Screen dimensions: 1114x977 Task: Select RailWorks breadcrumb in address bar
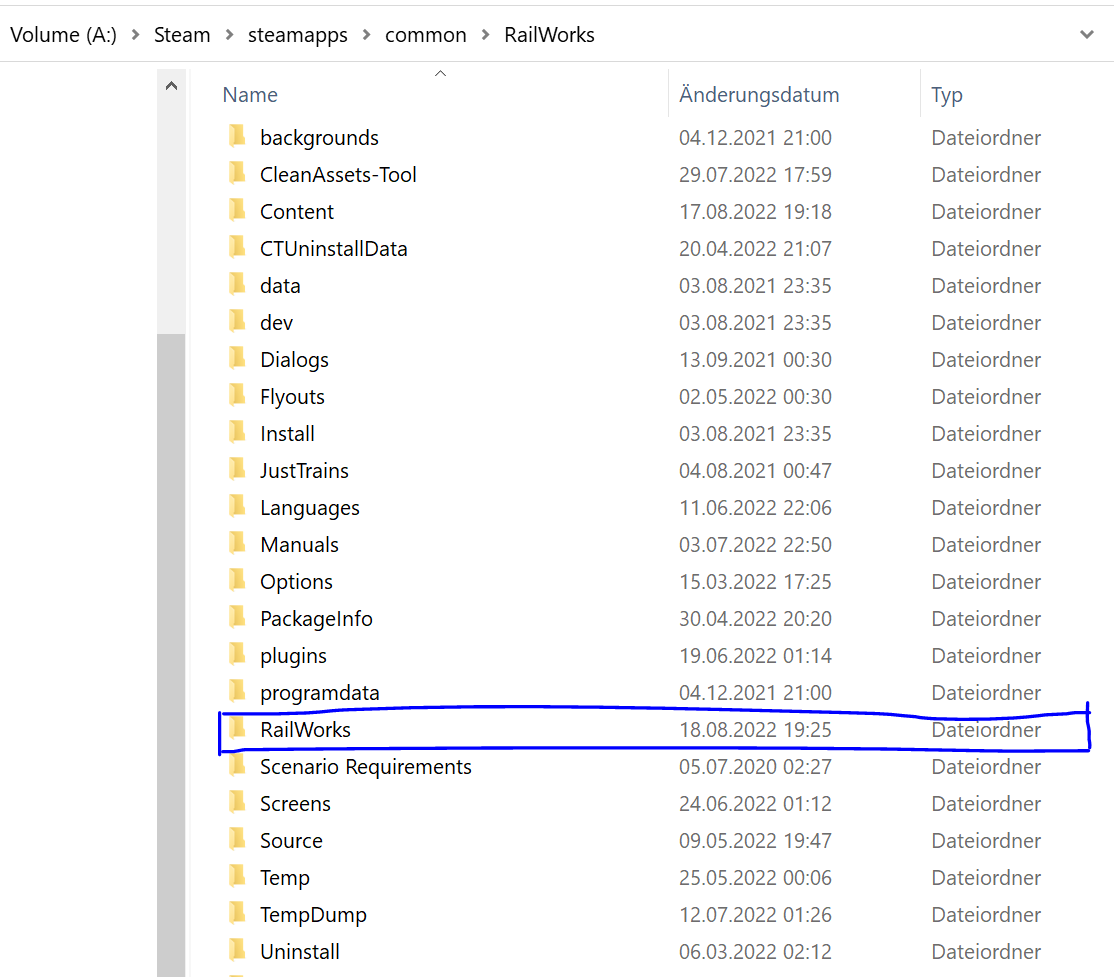pos(549,34)
